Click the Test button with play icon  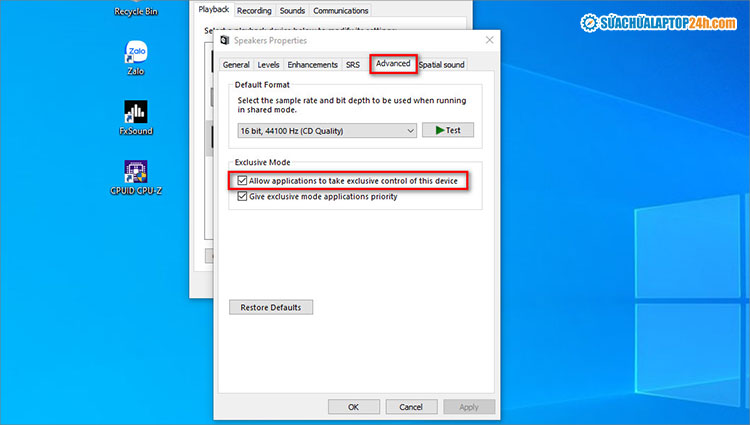447,130
